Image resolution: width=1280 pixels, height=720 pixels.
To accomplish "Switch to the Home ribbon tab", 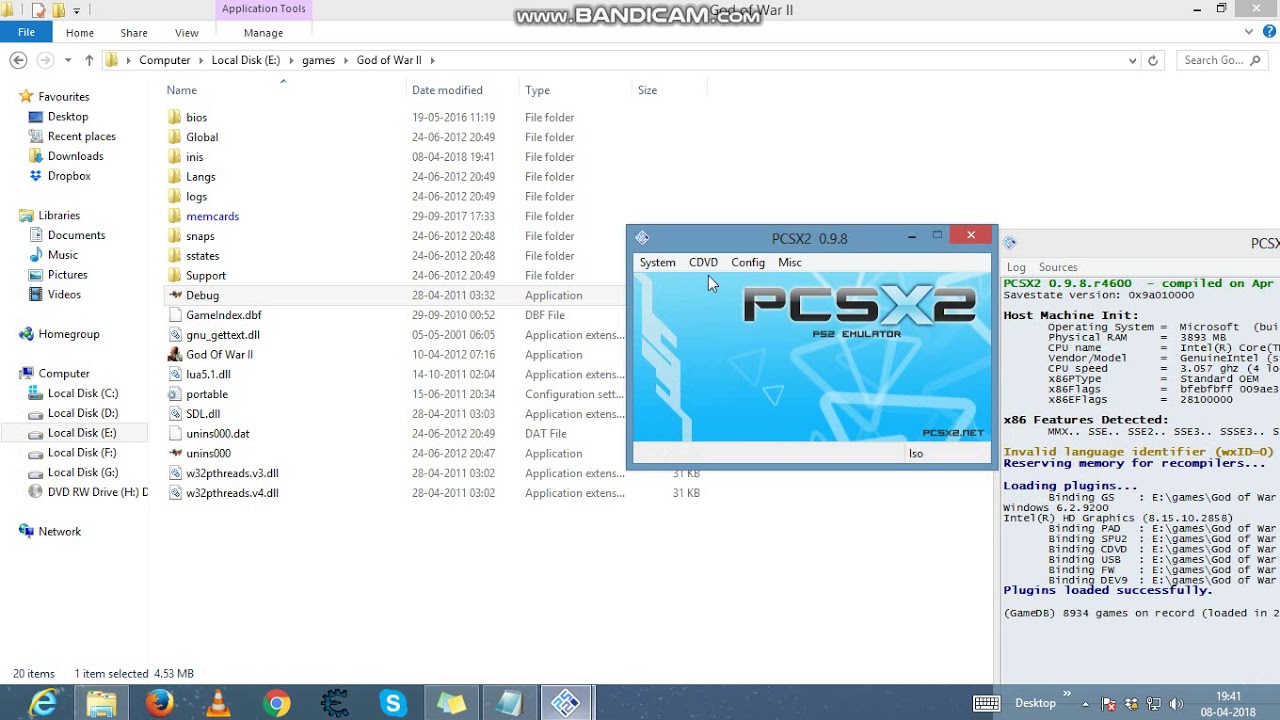I will 80,33.
